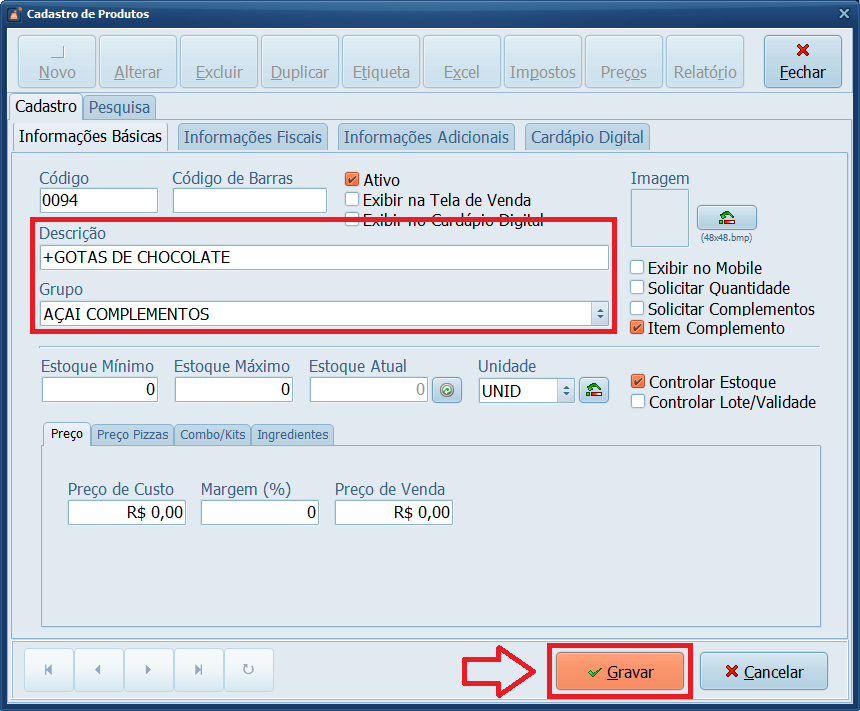Open the Ingredientes sub-tab

(x=292, y=435)
